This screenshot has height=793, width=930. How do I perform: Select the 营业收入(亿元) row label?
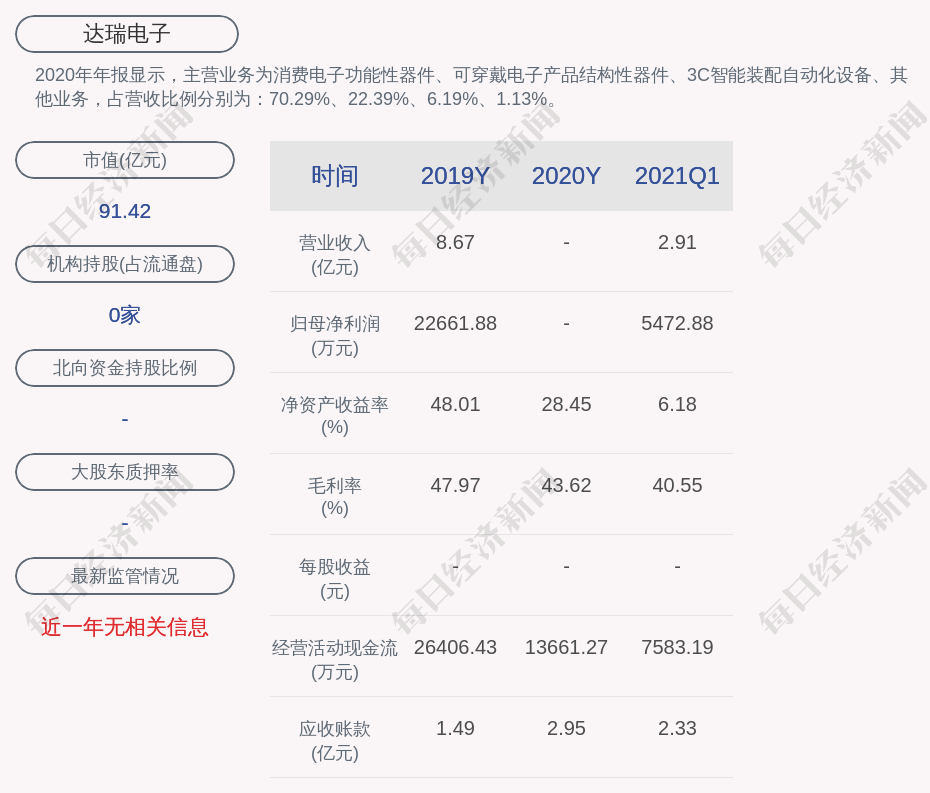click(x=335, y=254)
